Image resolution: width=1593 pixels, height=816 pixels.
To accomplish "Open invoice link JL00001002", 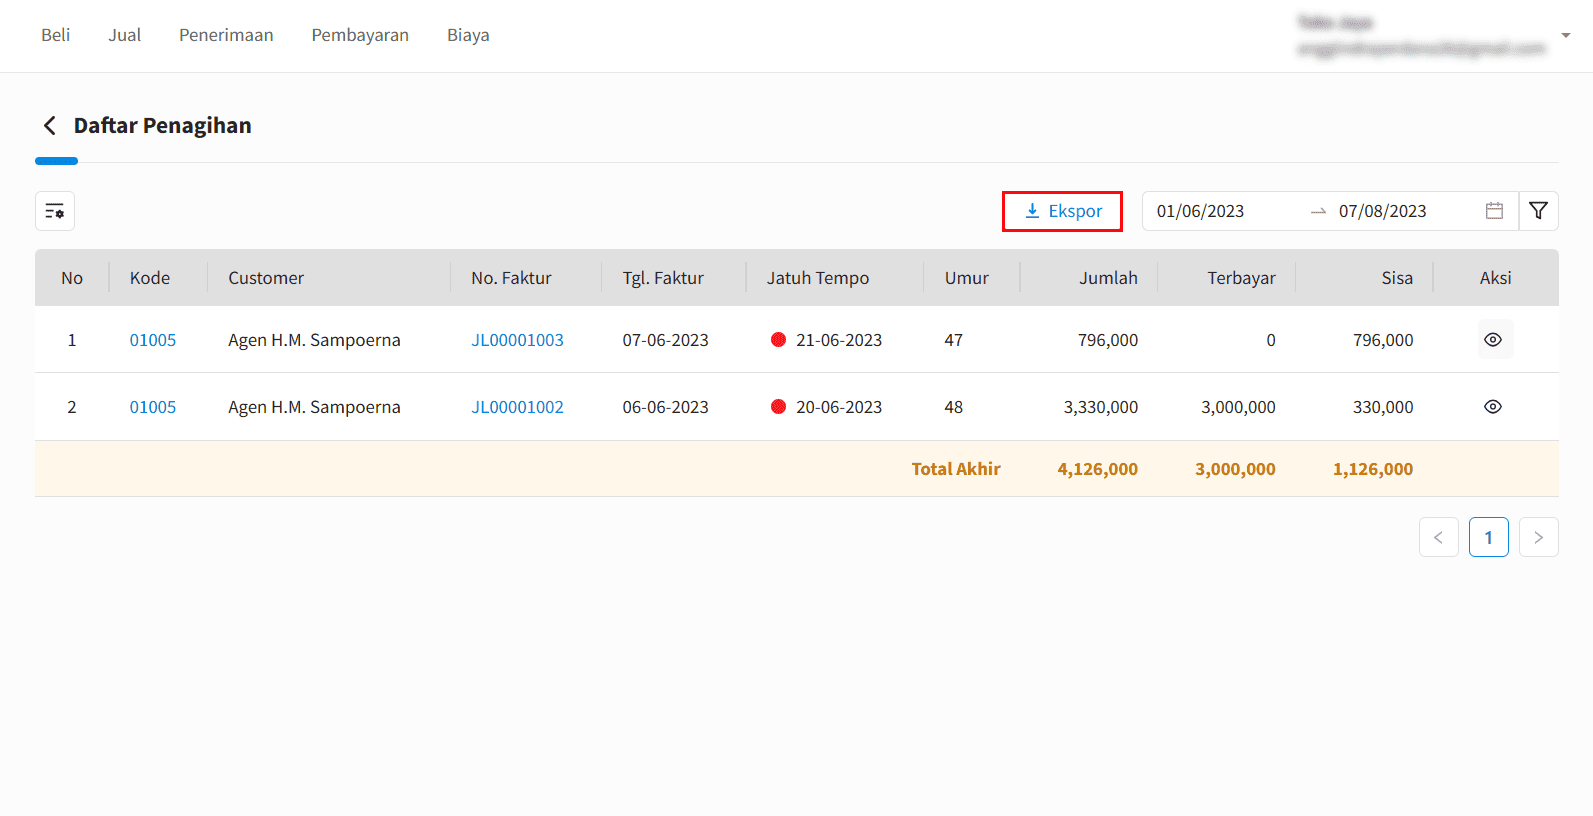I will point(517,407).
